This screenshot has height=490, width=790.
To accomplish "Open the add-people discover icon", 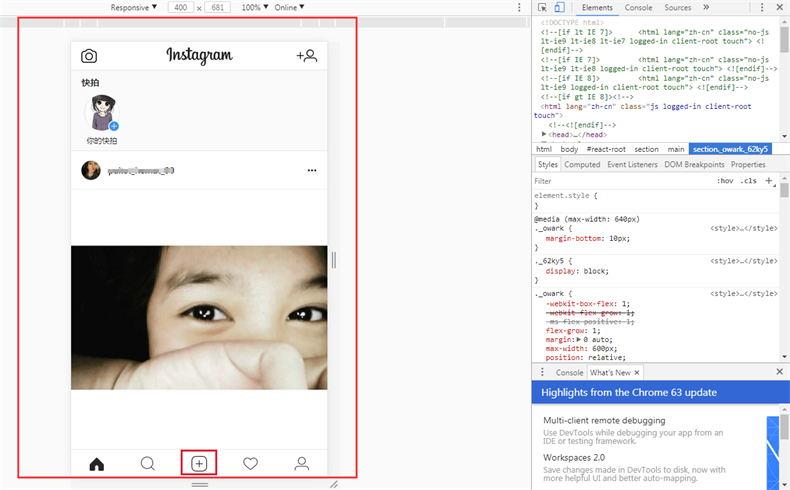I will [307, 55].
